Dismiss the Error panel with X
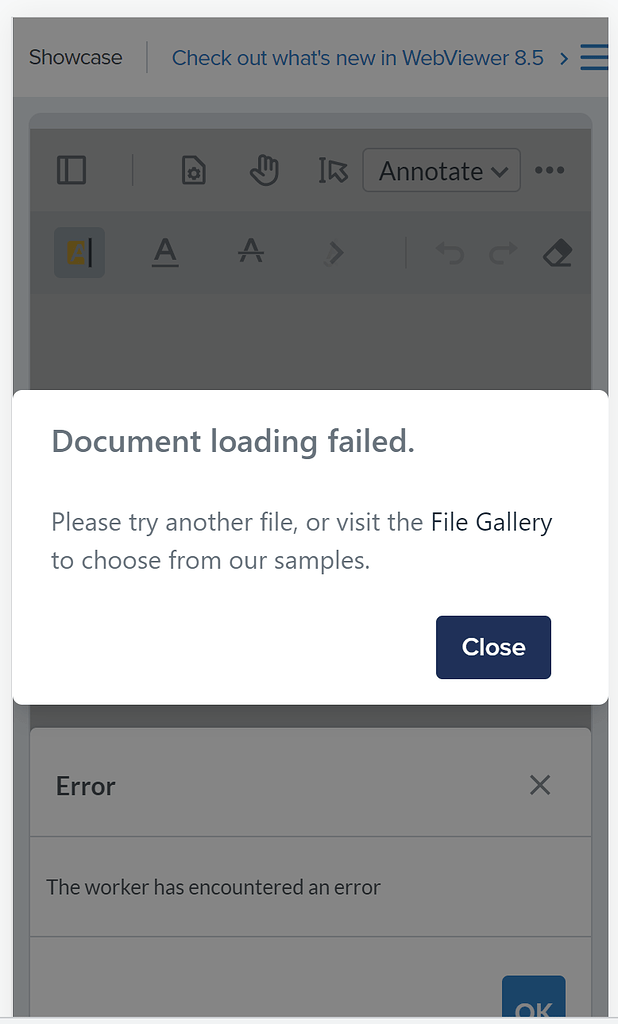The width and height of the screenshot is (618, 1024). [540, 785]
